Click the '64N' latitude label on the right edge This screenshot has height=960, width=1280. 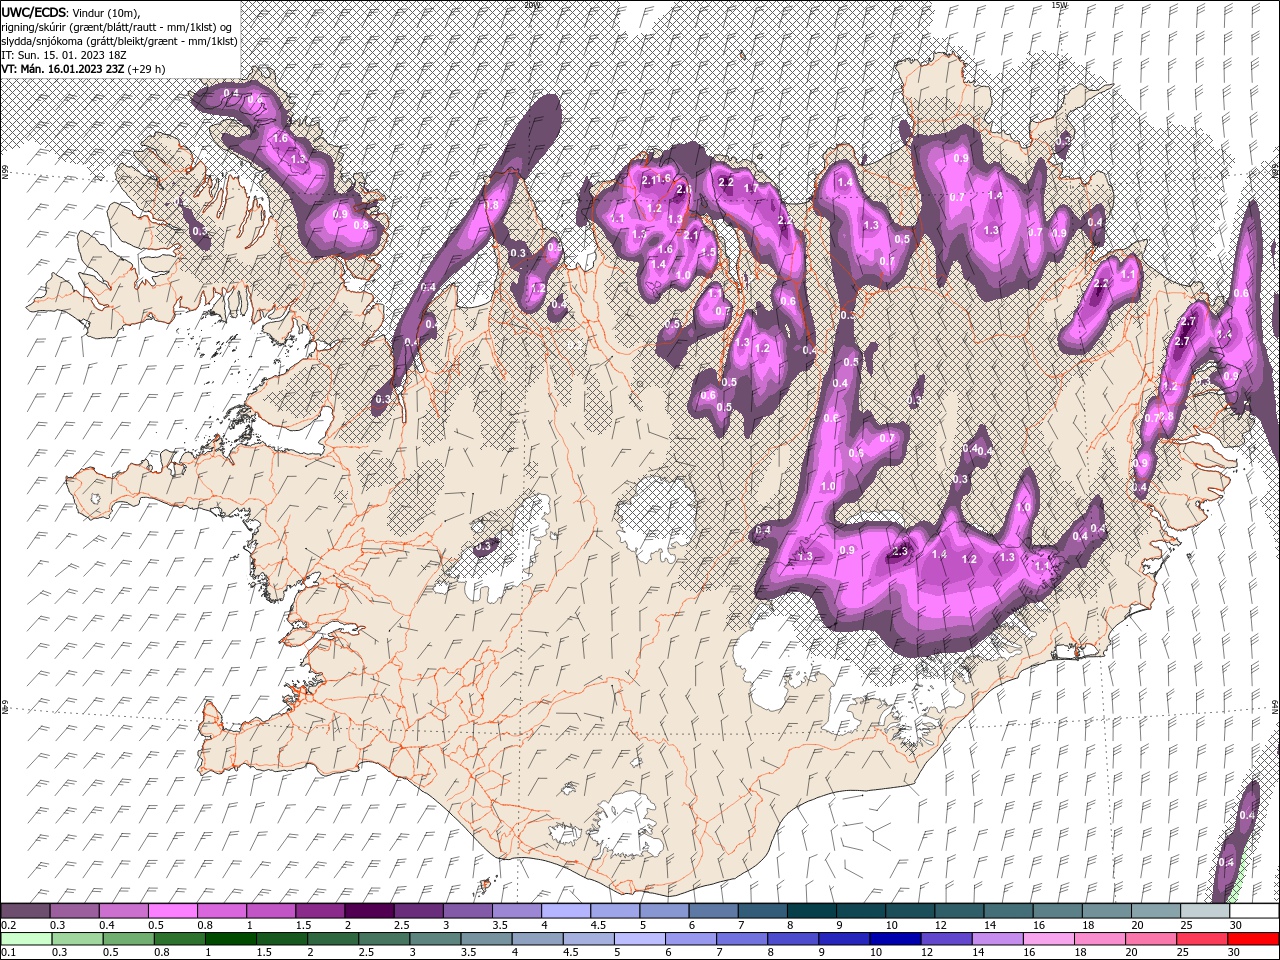[x=1275, y=706]
